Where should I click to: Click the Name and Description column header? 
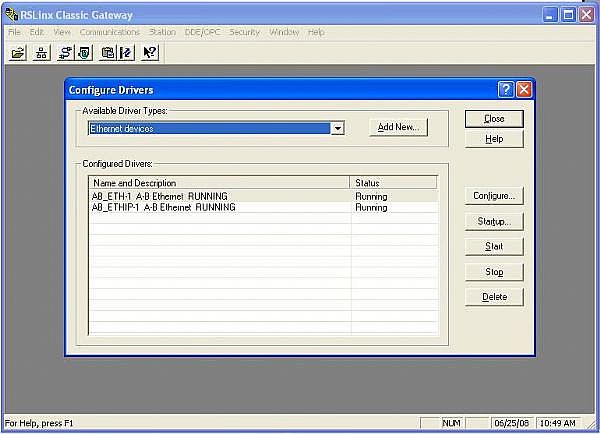pyautogui.click(x=219, y=183)
